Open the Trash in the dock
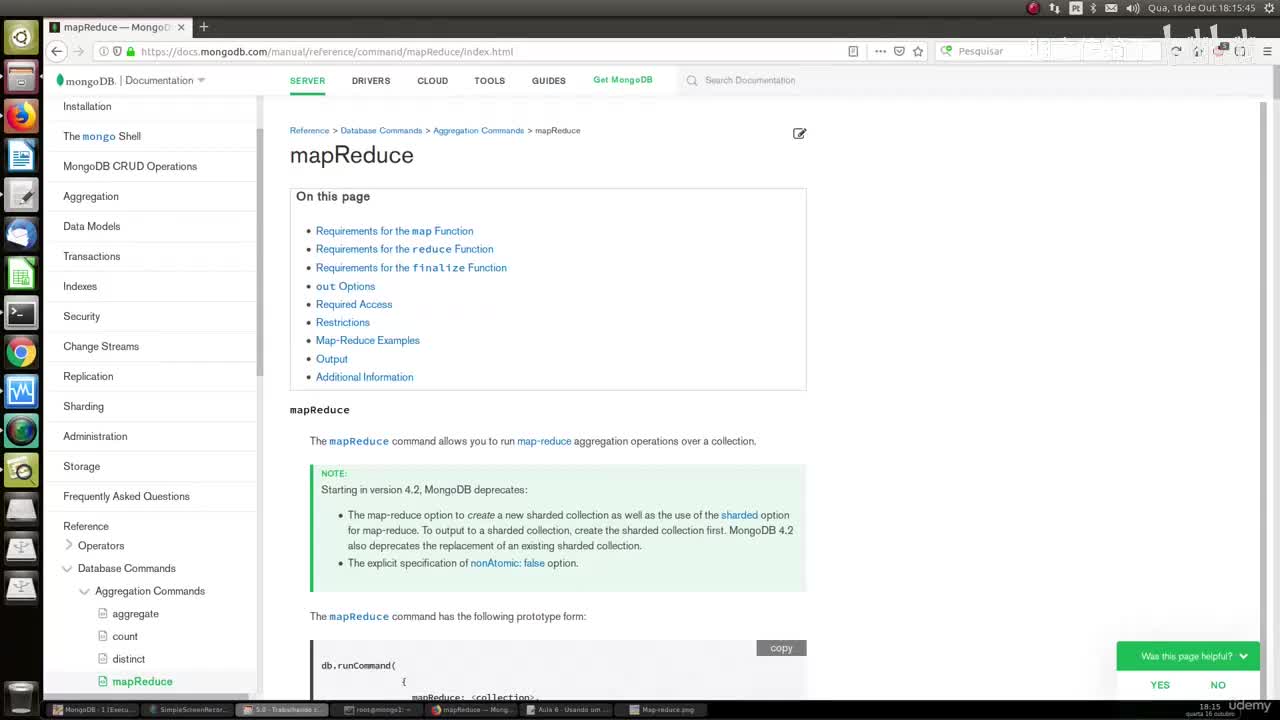The width and height of the screenshot is (1280, 720). pyautogui.click(x=21, y=696)
